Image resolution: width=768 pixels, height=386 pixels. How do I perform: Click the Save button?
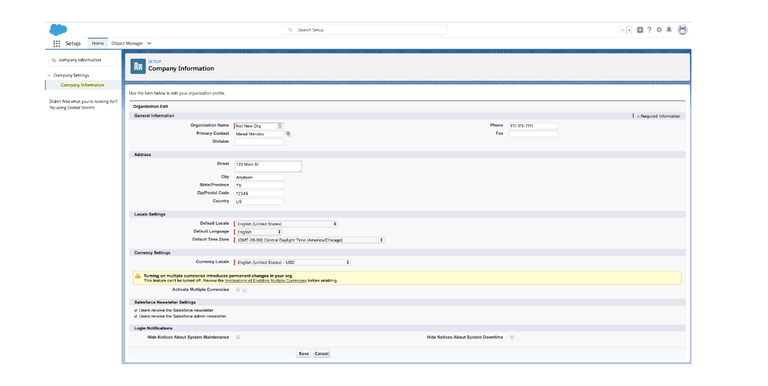click(304, 354)
